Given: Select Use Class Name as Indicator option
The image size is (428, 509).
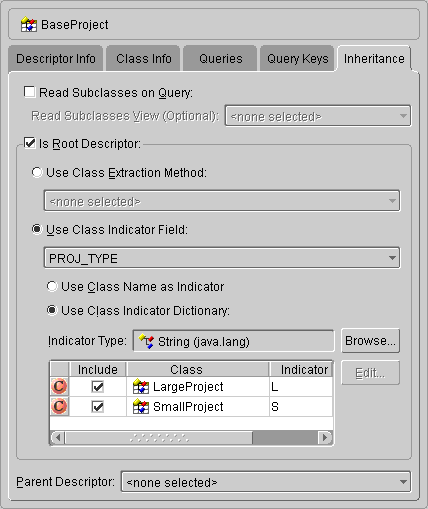Looking at the screenshot, I should pyautogui.click(x=52, y=286).
